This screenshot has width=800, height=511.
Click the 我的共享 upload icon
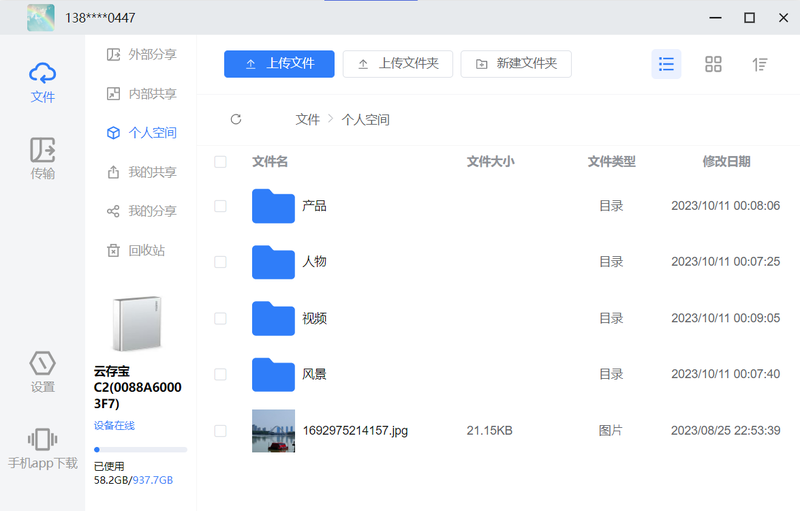113,172
